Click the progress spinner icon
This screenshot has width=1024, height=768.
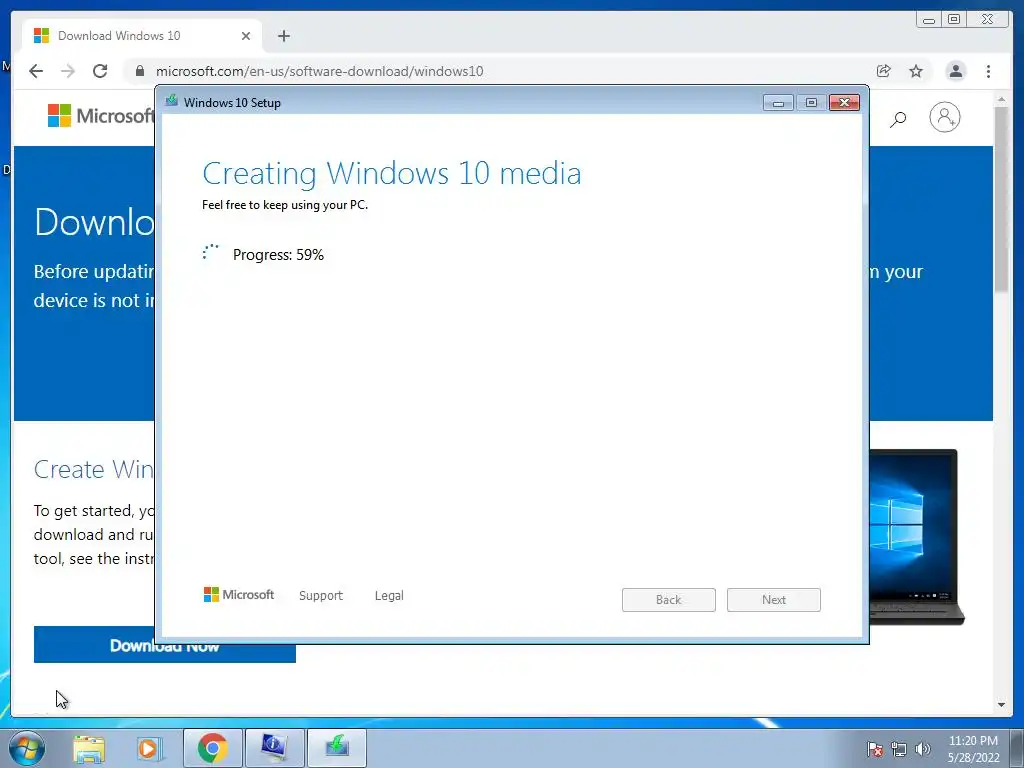click(210, 253)
